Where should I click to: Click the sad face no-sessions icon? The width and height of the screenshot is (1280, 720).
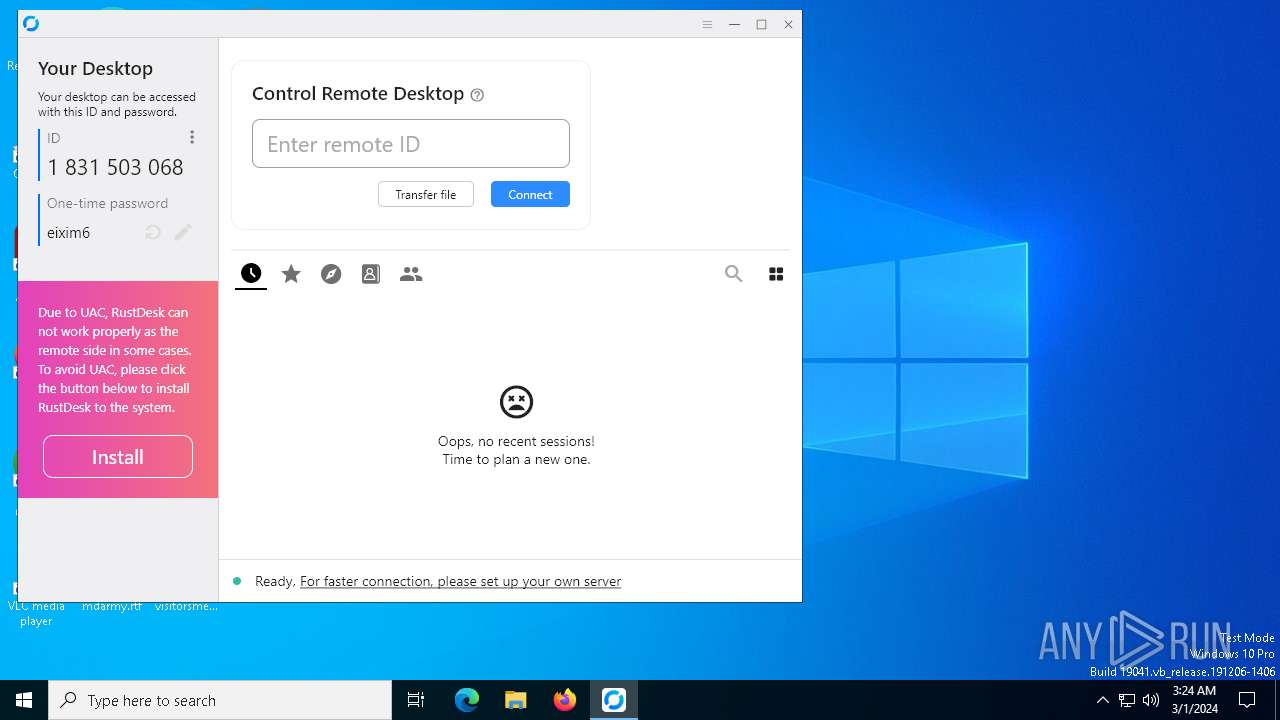click(x=516, y=402)
